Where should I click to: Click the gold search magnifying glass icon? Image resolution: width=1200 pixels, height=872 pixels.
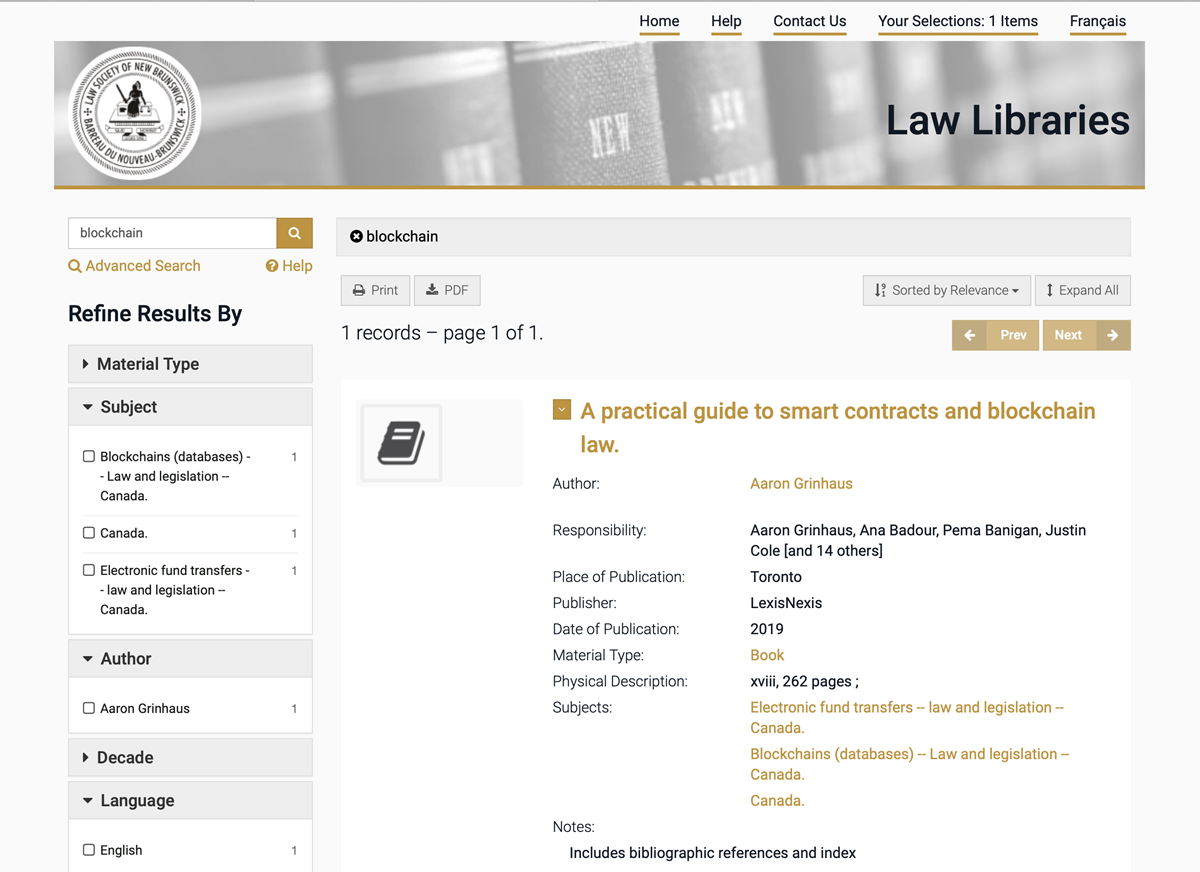click(x=294, y=232)
